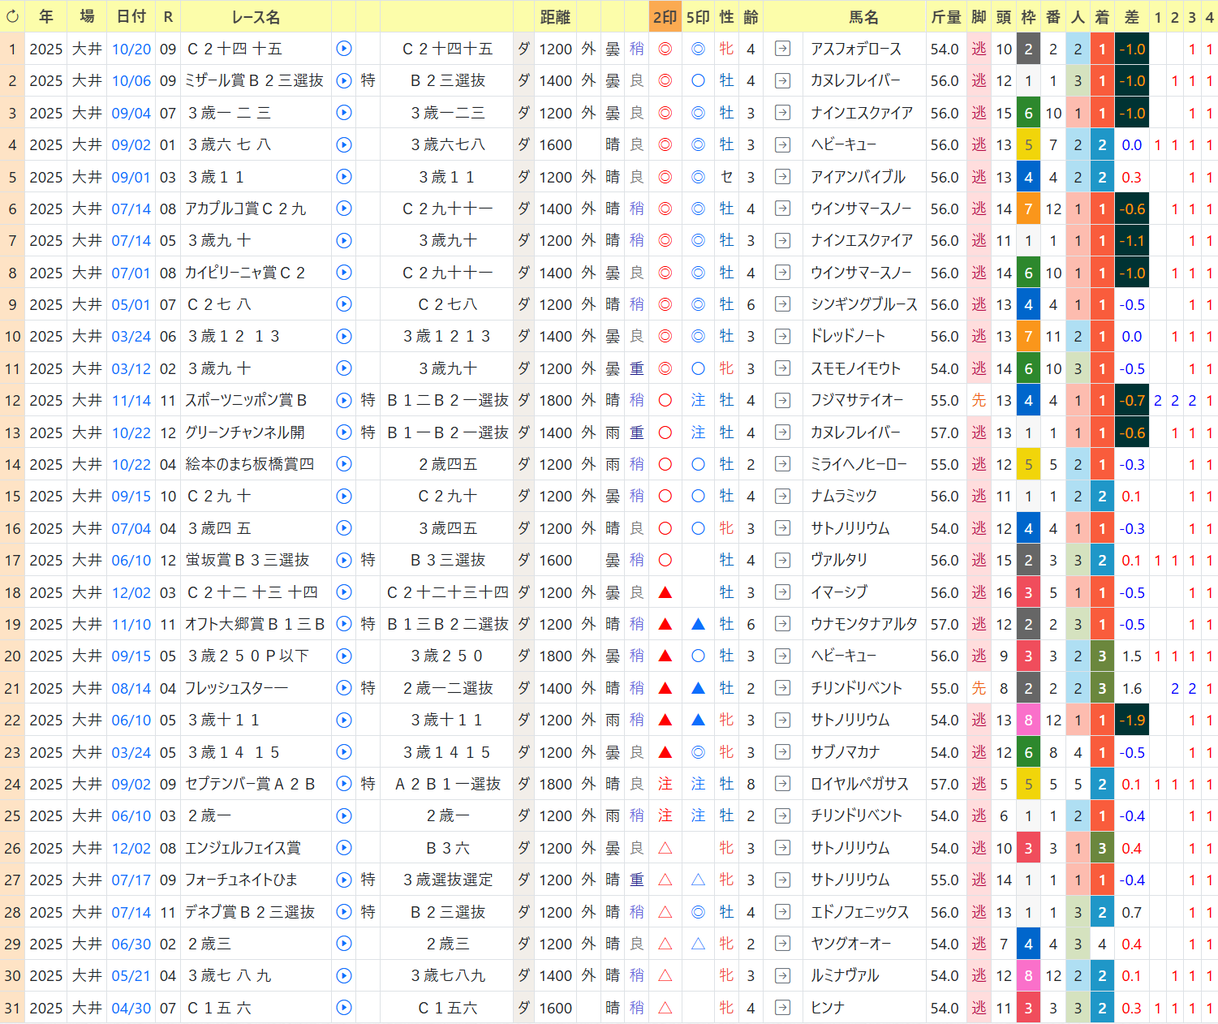
Task: Play the カイピリーニャ賞Ｃ２ race video
Action: [344, 273]
